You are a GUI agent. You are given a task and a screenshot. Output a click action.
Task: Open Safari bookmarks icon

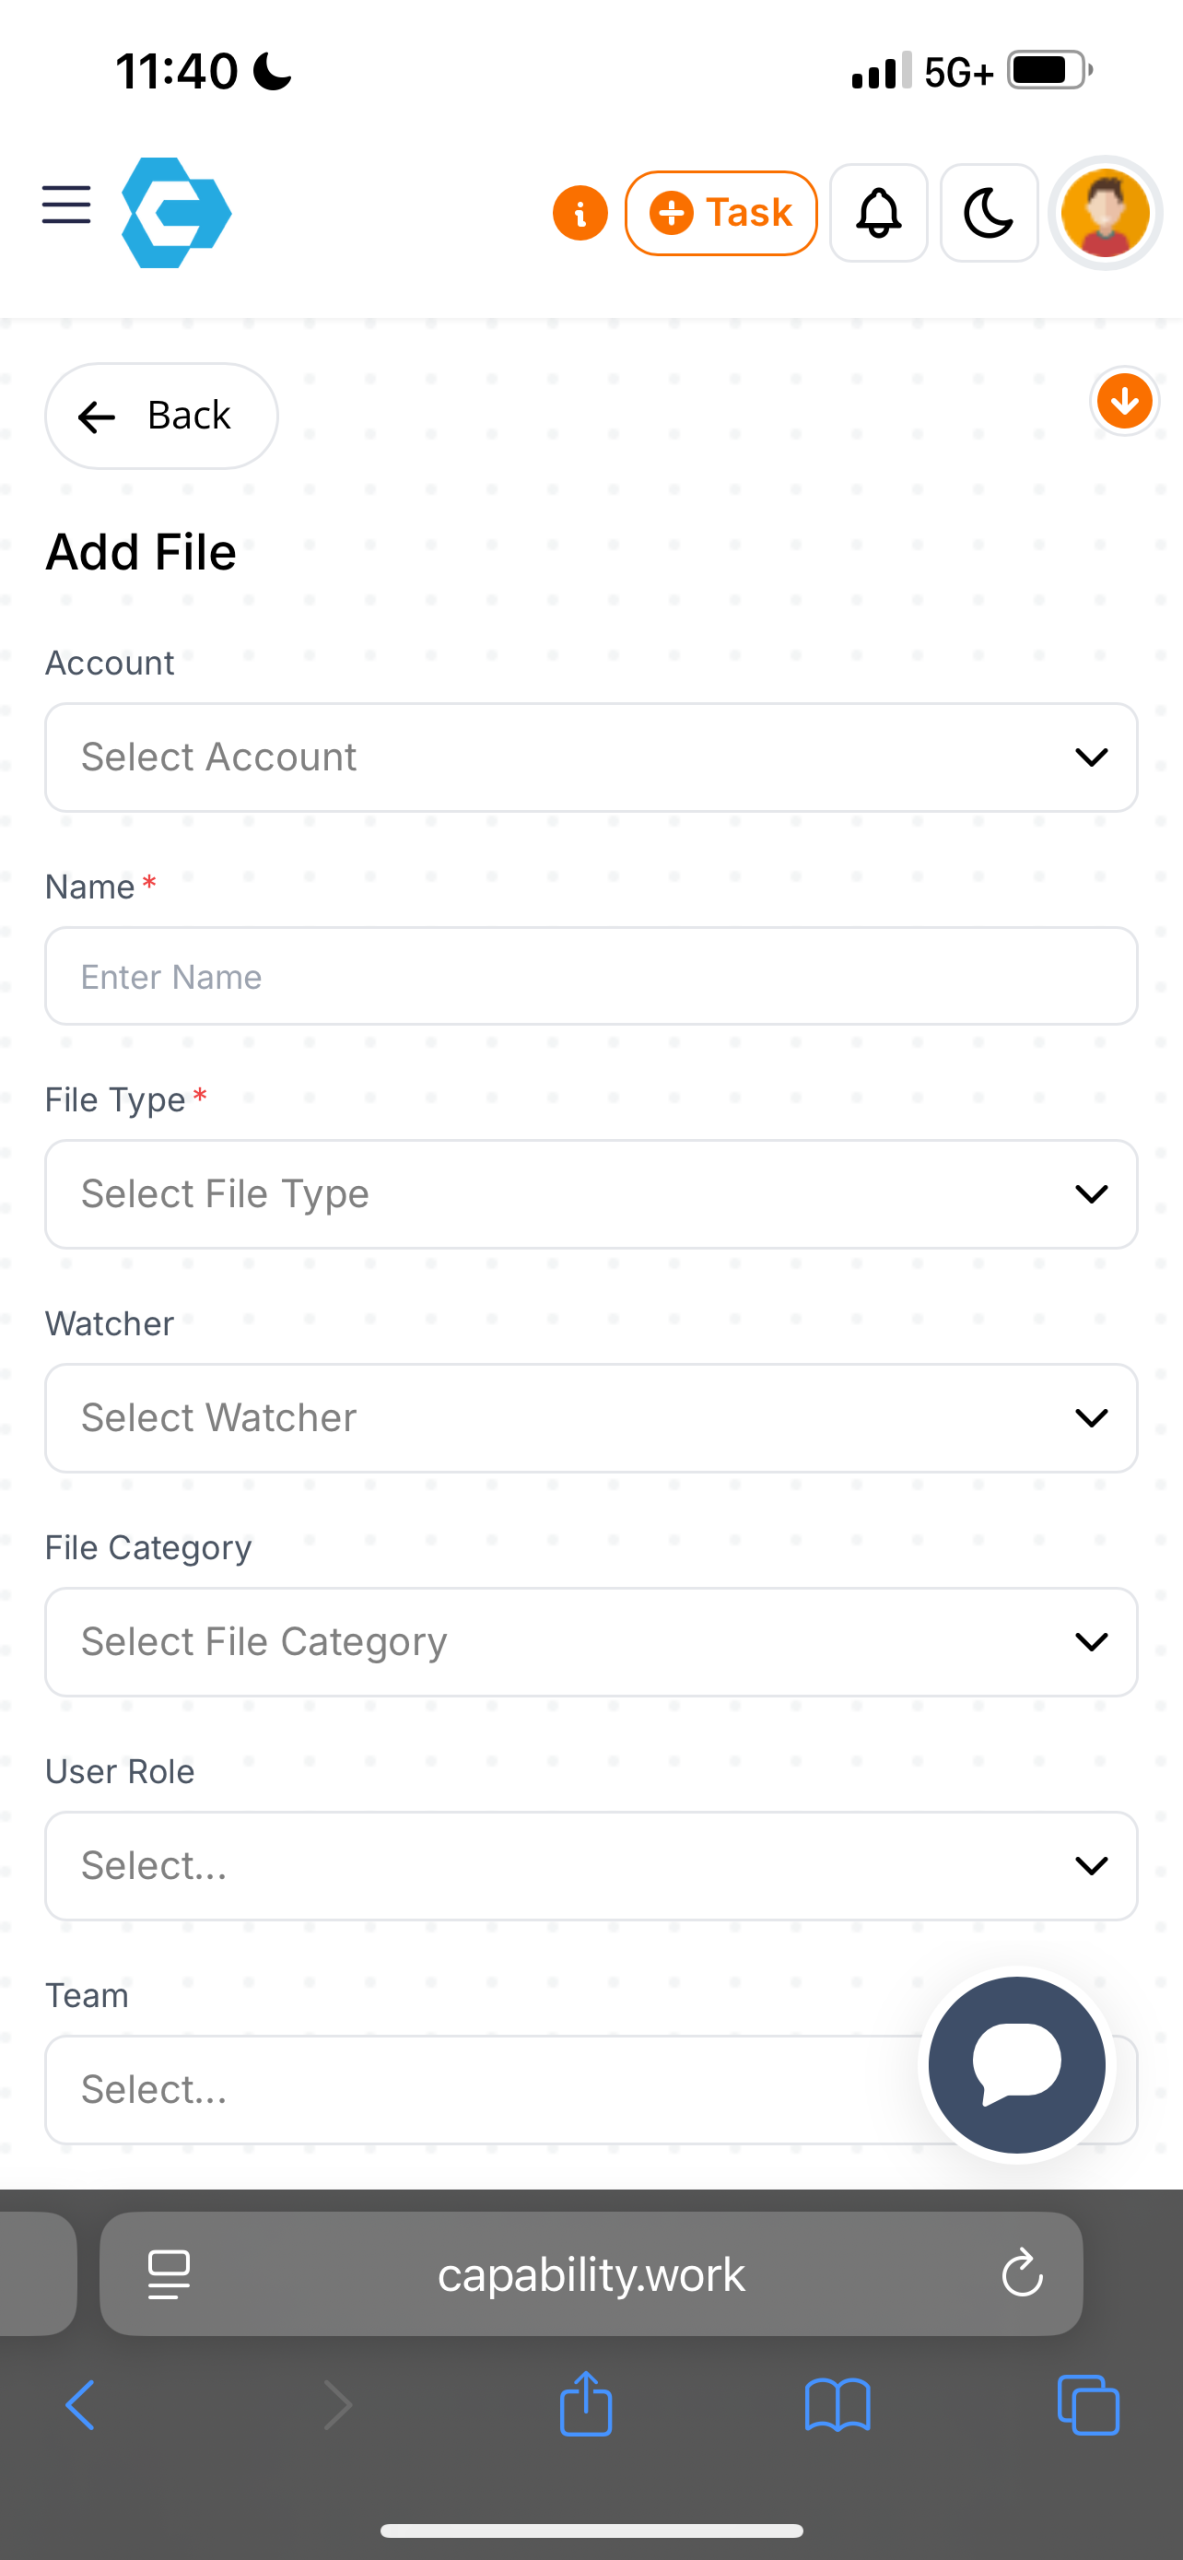(837, 2404)
